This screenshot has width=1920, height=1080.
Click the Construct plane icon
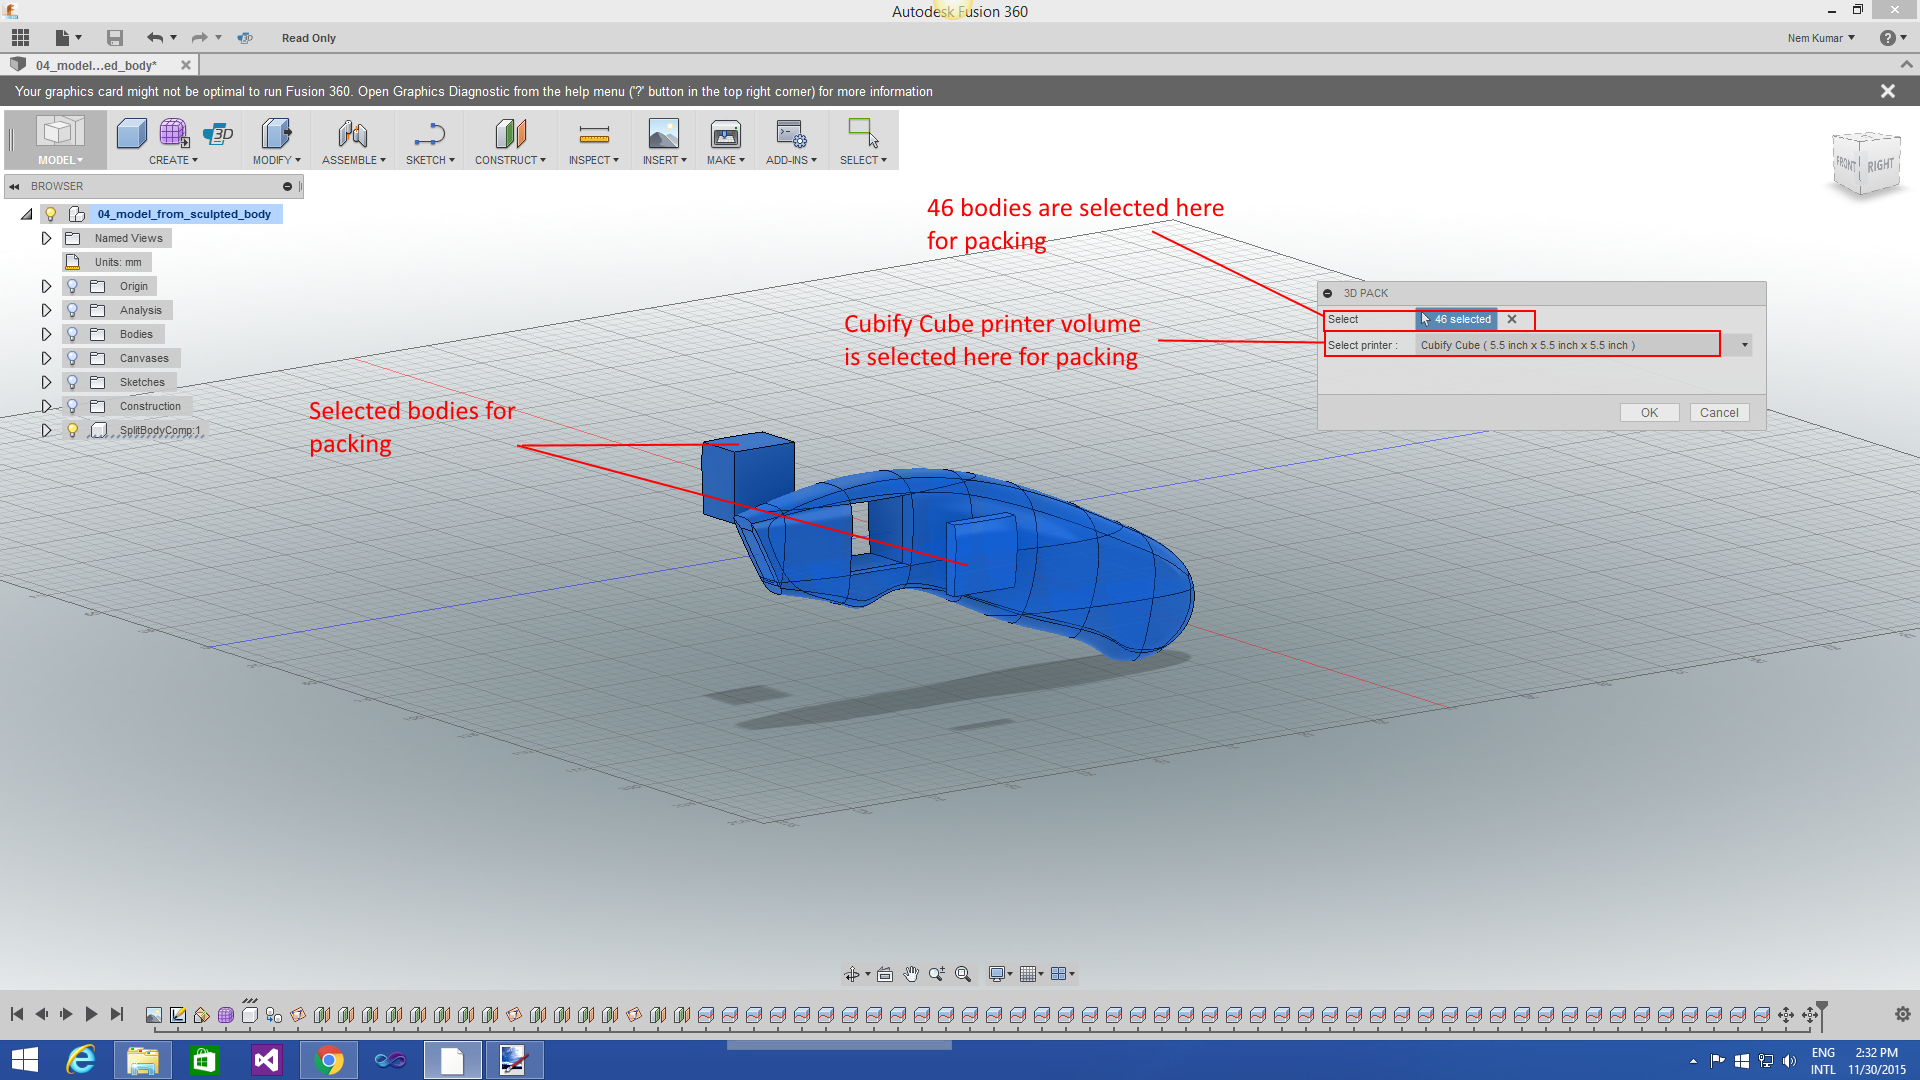coord(510,134)
